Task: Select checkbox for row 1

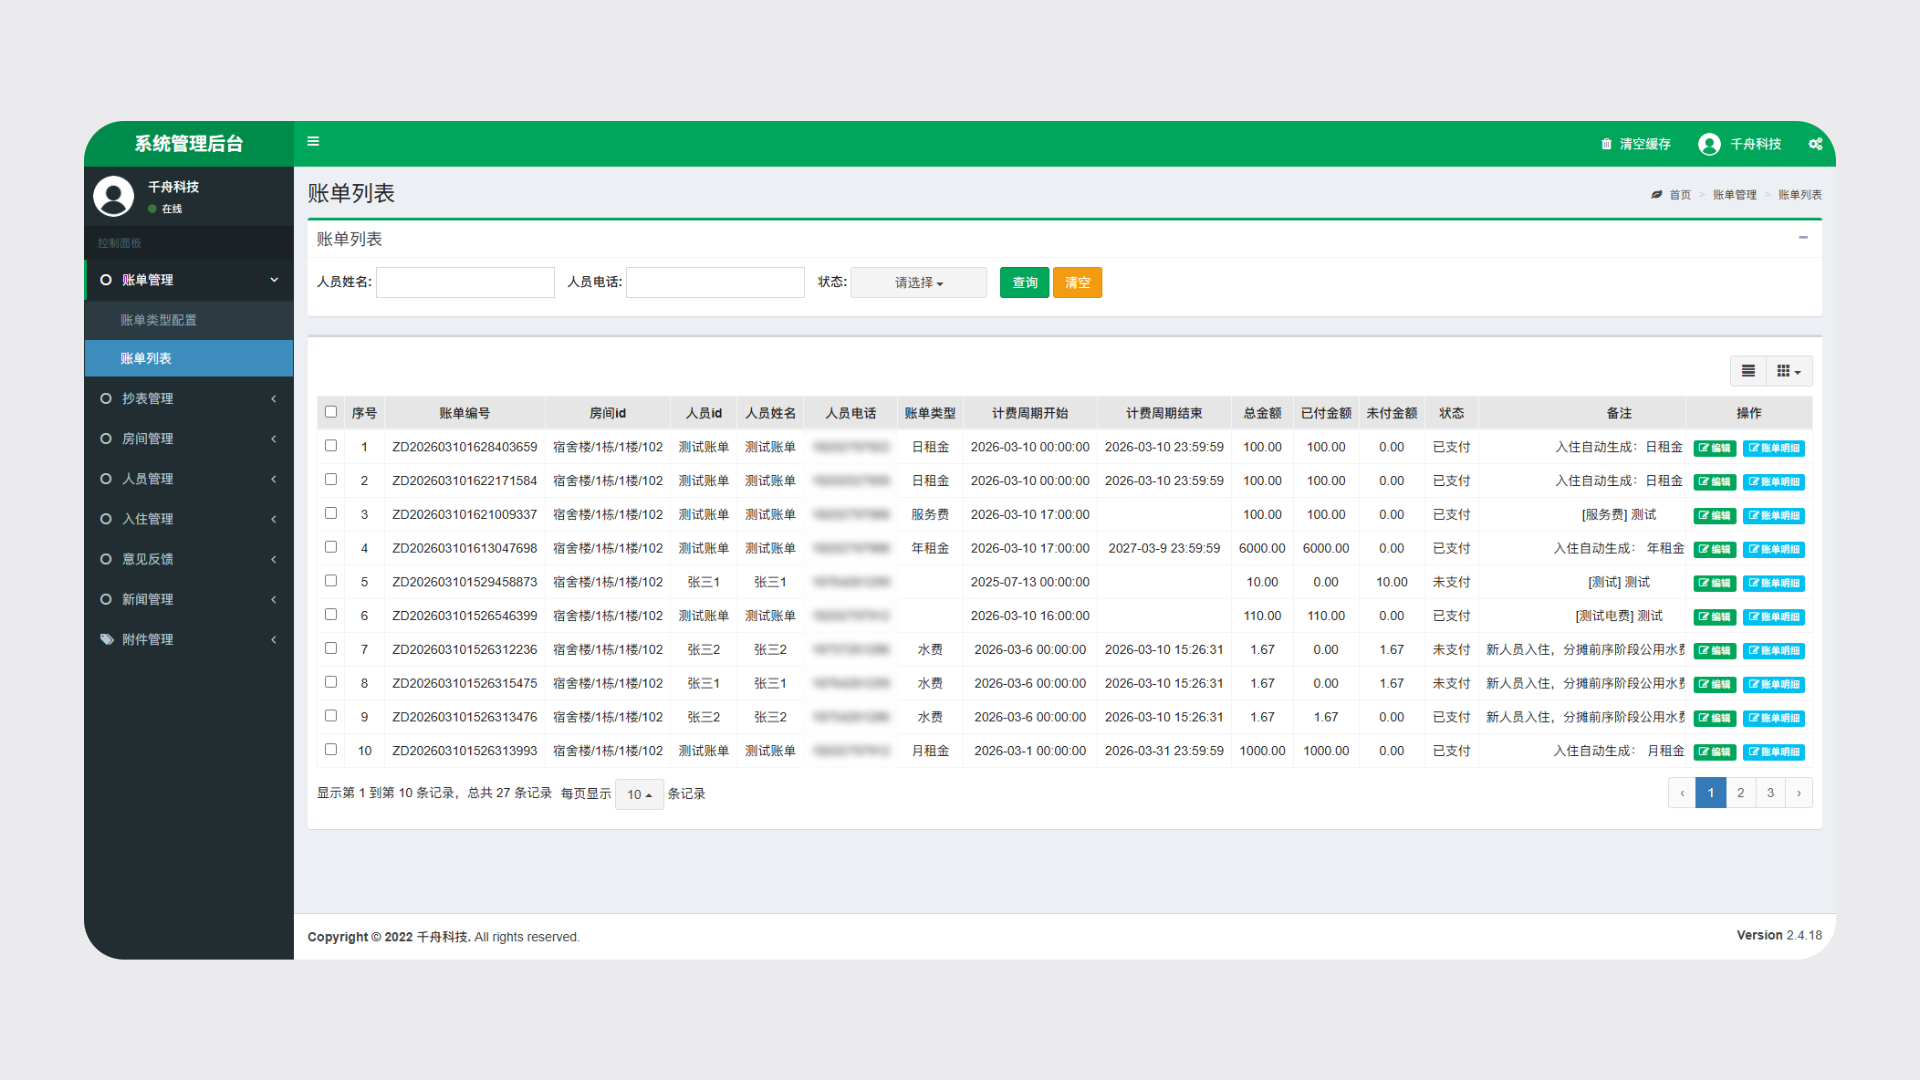Action: [x=331, y=446]
